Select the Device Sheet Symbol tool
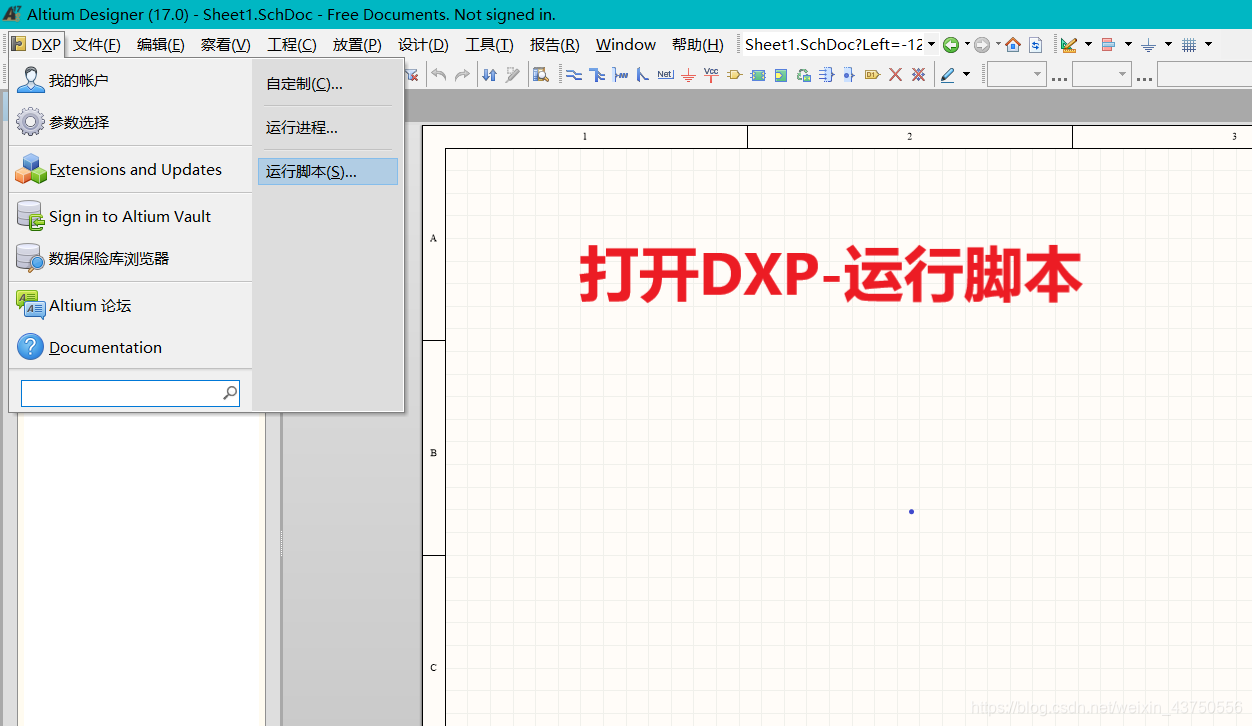 coord(803,74)
